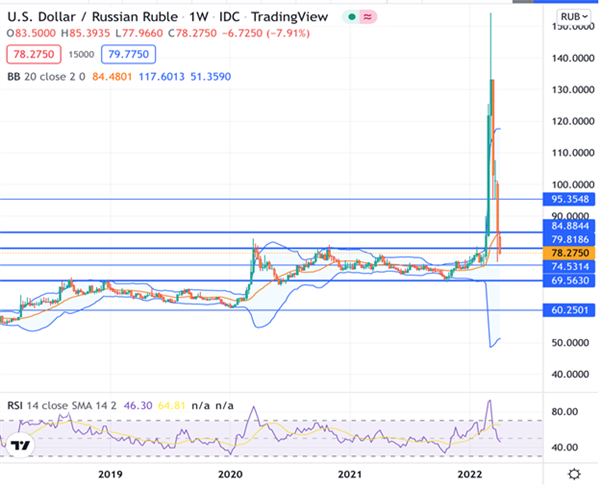Click the current price 78.2750 orange label
The height and width of the screenshot is (487, 600).
(x=569, y=253)
